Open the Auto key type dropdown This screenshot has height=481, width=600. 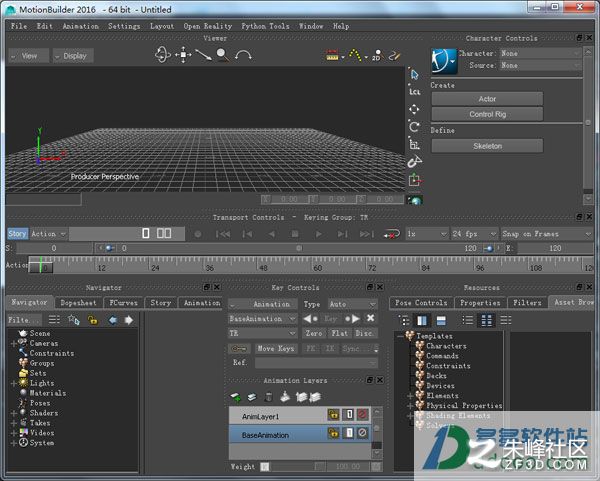(x=352, y=304)
